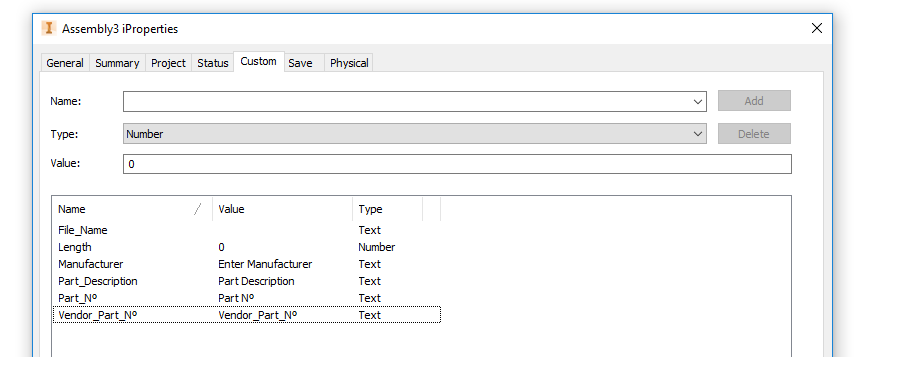898x383 pixels.
Task: Click the Value column header
Action: [x=282, y=209]
